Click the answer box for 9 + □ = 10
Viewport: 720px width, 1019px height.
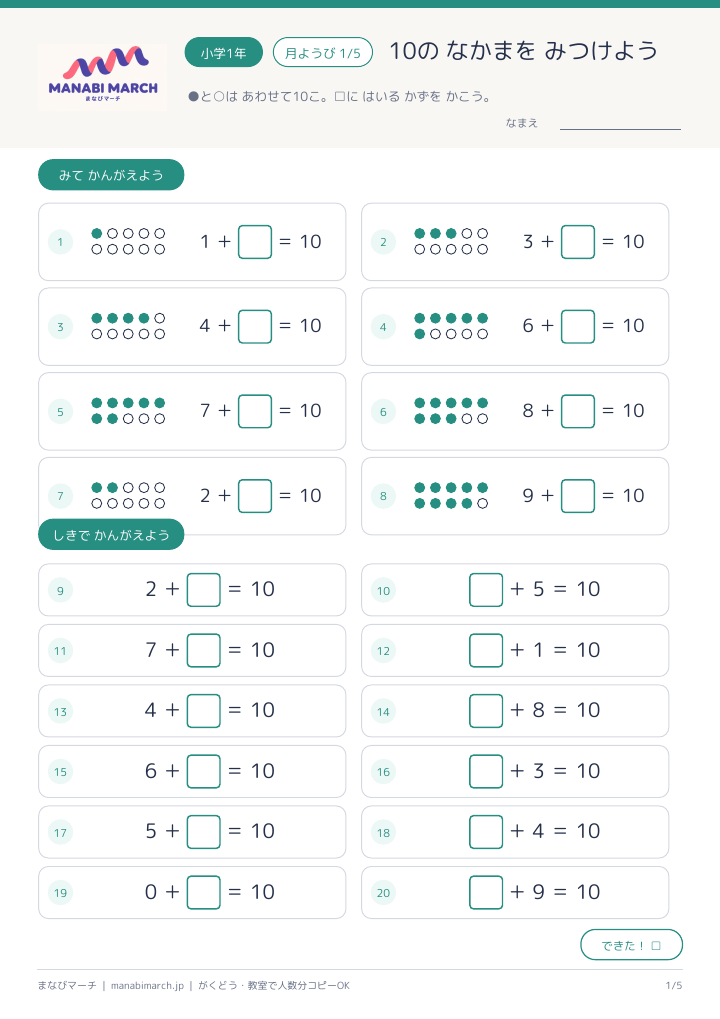click(578, 496)
